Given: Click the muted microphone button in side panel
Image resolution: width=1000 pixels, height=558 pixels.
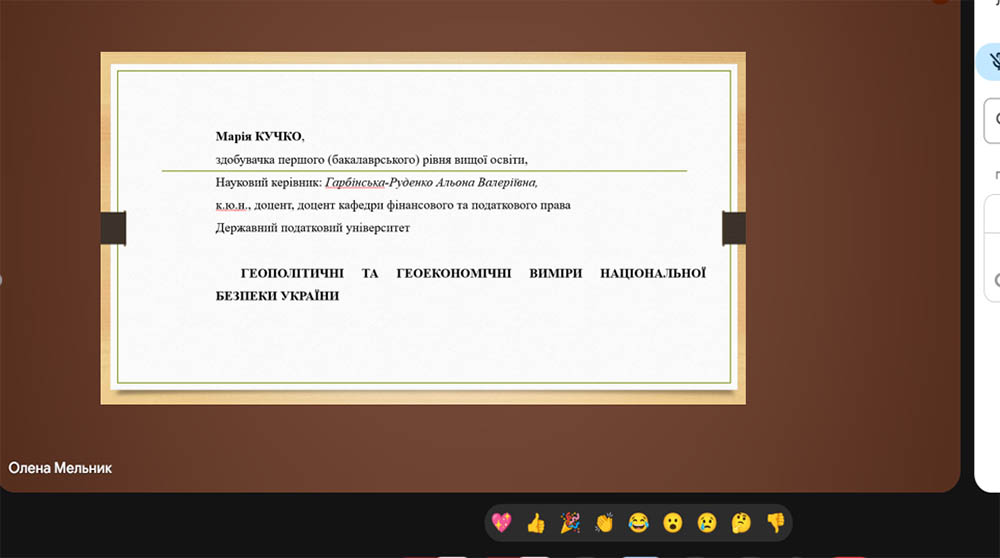Looking at the screenshot, I should pyautogui.click(x=990, y=63).
